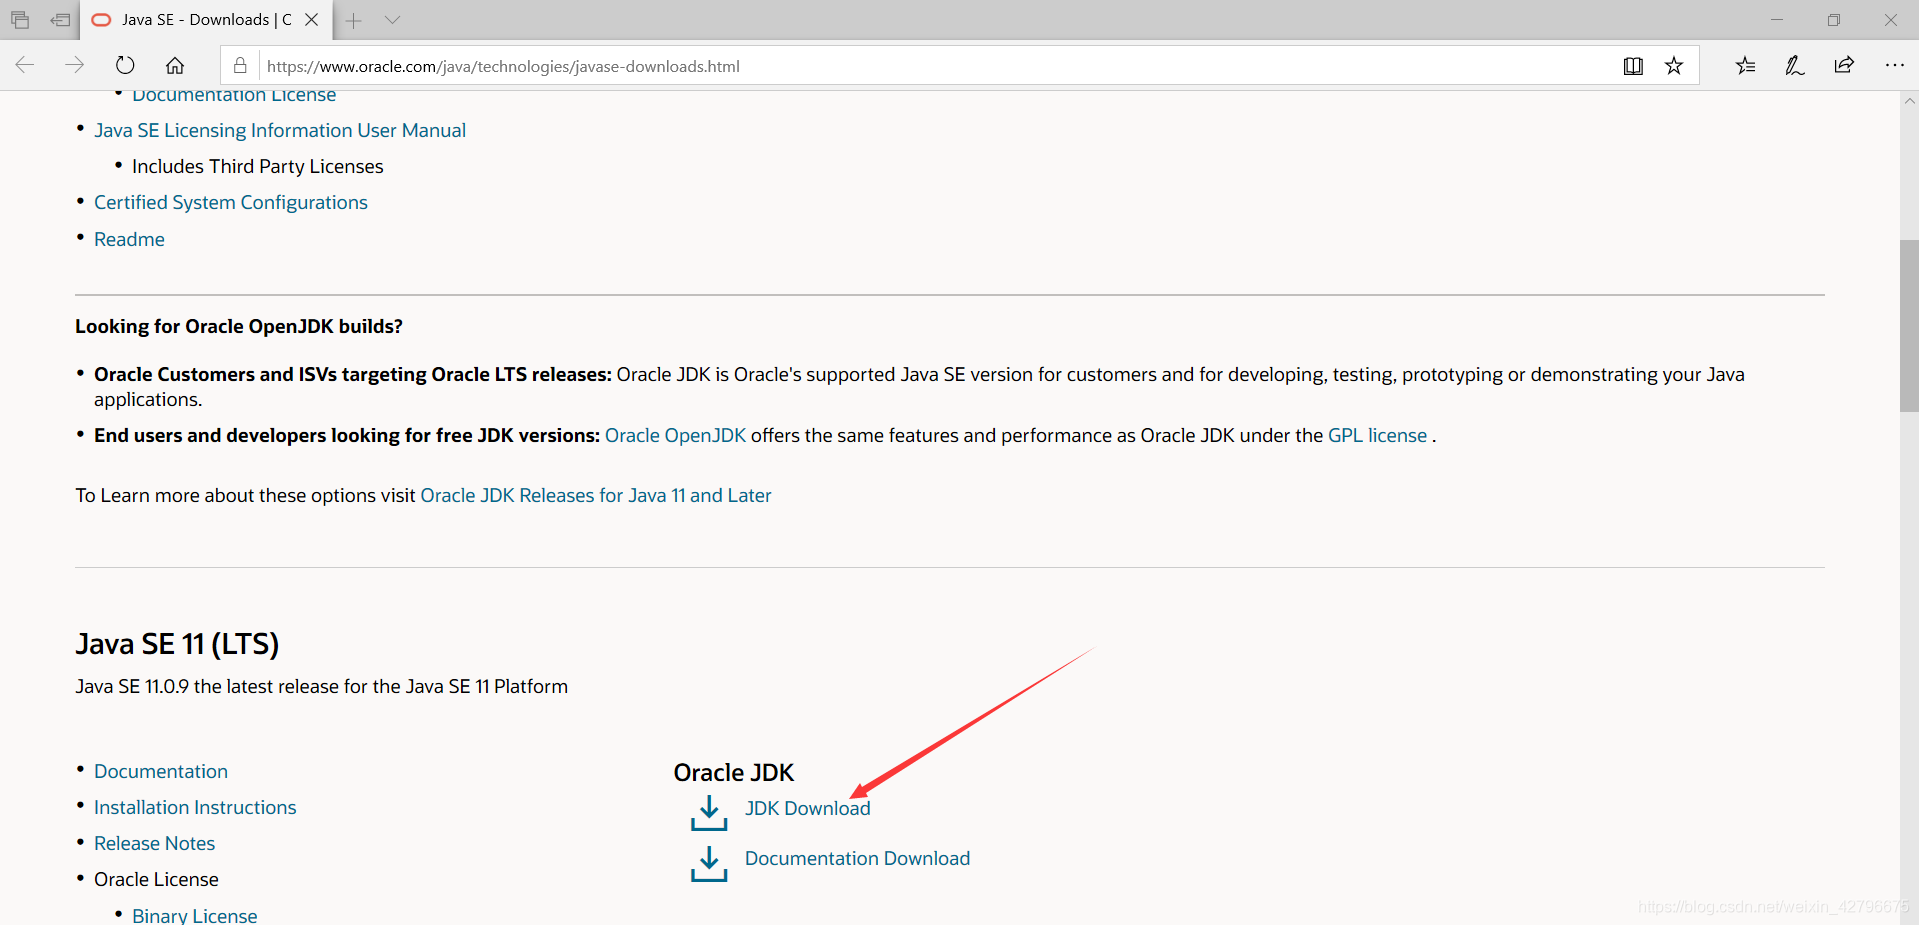Open the Installation Instructions link
Screen dimensions: 1919x925
[195, 807]
